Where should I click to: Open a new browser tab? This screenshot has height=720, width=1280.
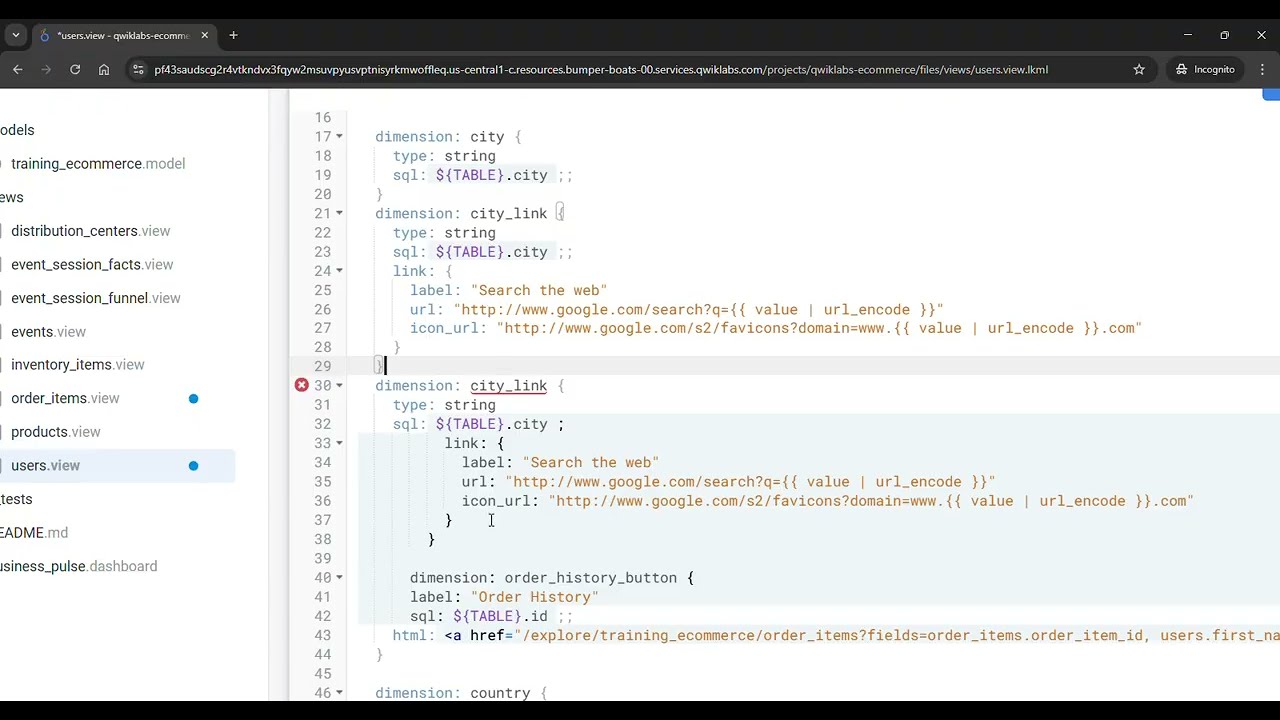point(233,35)
